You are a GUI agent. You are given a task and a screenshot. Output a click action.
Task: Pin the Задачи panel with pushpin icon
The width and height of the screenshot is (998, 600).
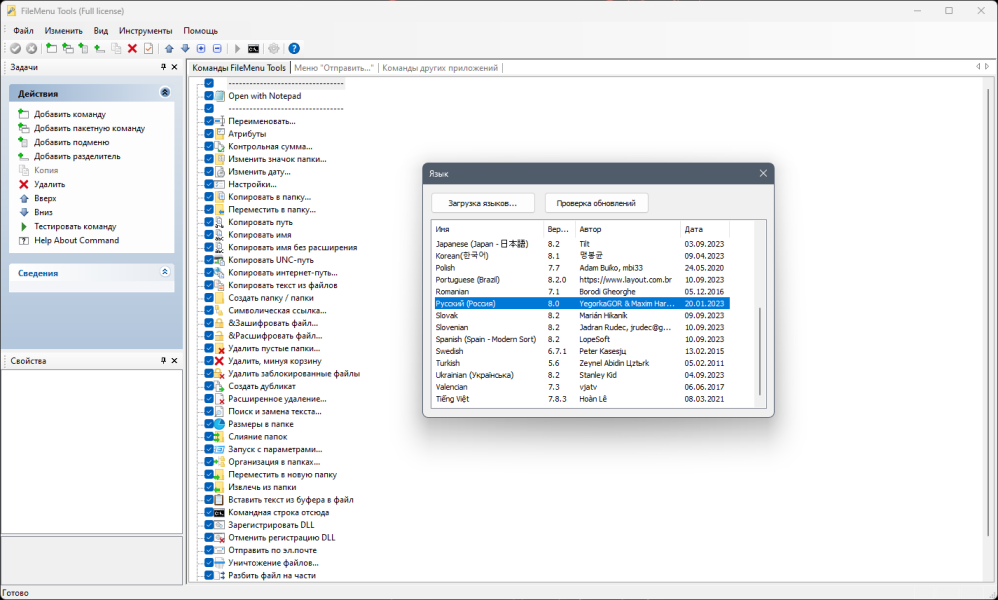tap(164, 67)
